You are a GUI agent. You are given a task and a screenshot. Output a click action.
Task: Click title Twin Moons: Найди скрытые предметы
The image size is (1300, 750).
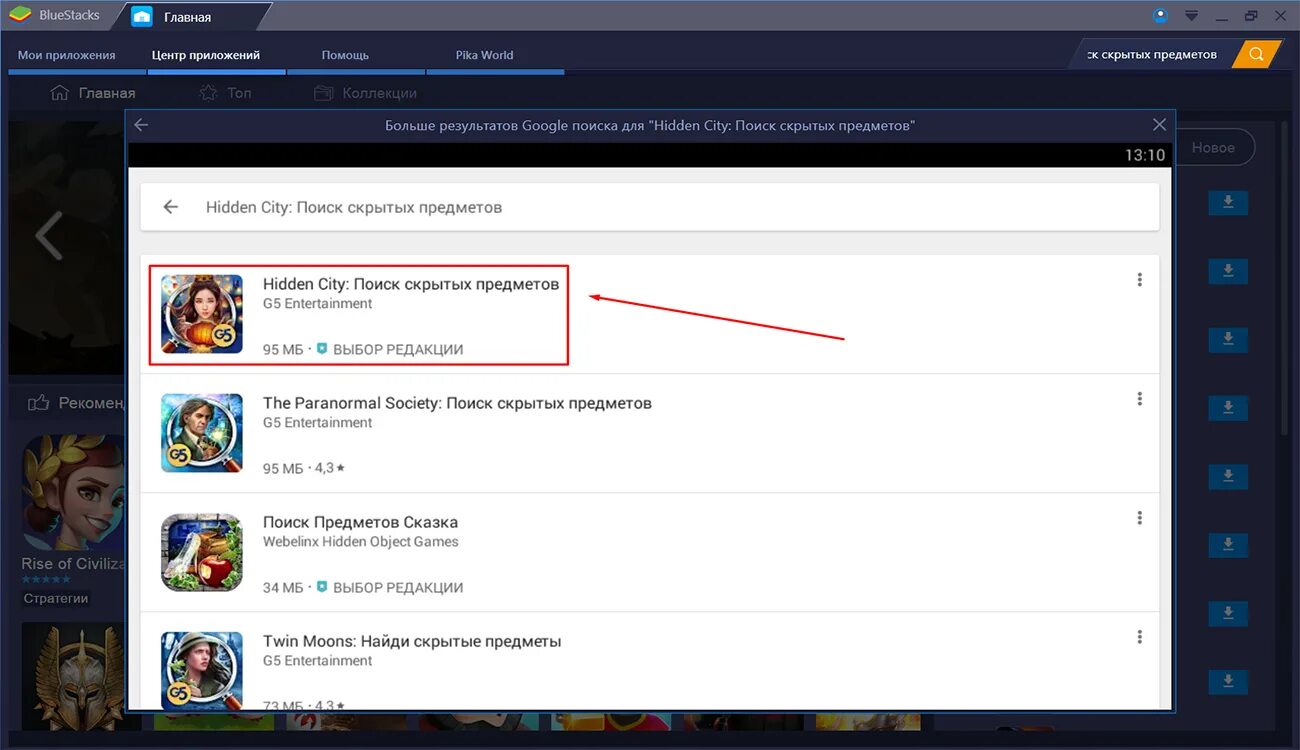point(412,641)
